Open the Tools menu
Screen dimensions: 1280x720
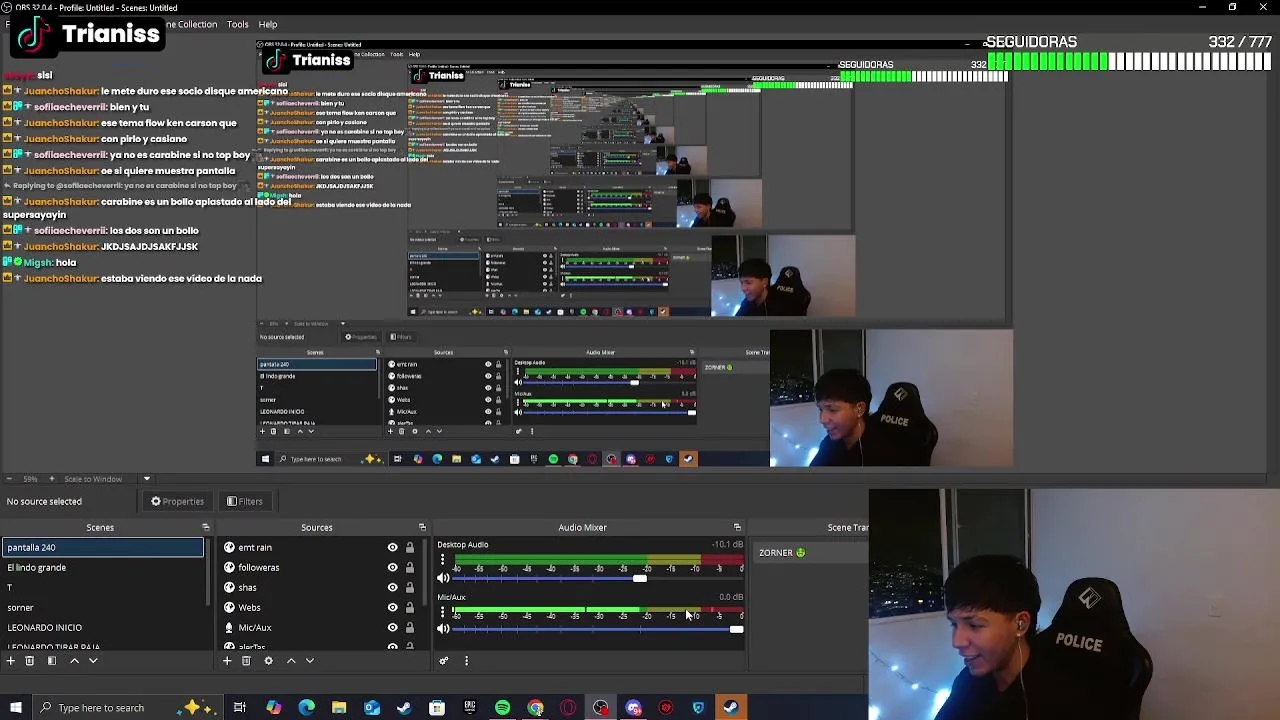pyautogui.click(x=237, y=24)
